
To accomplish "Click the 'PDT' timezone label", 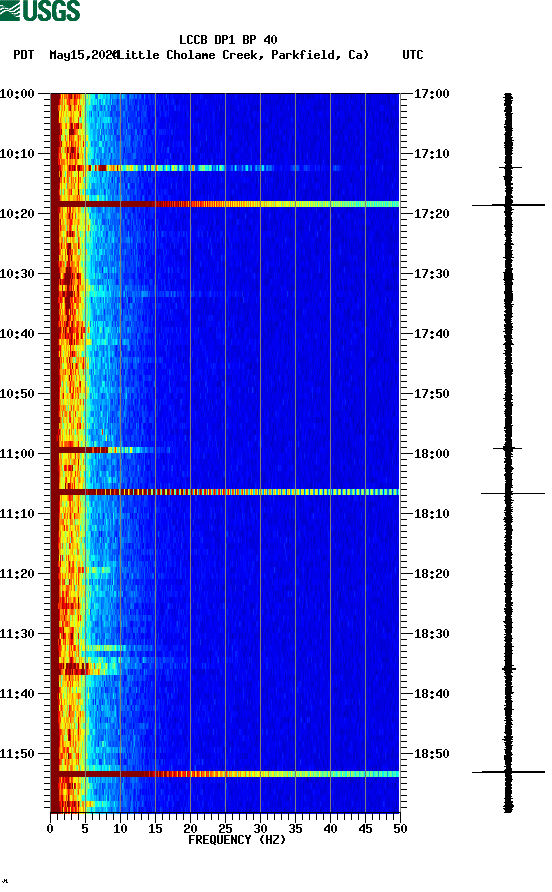I will click(23, 55).
